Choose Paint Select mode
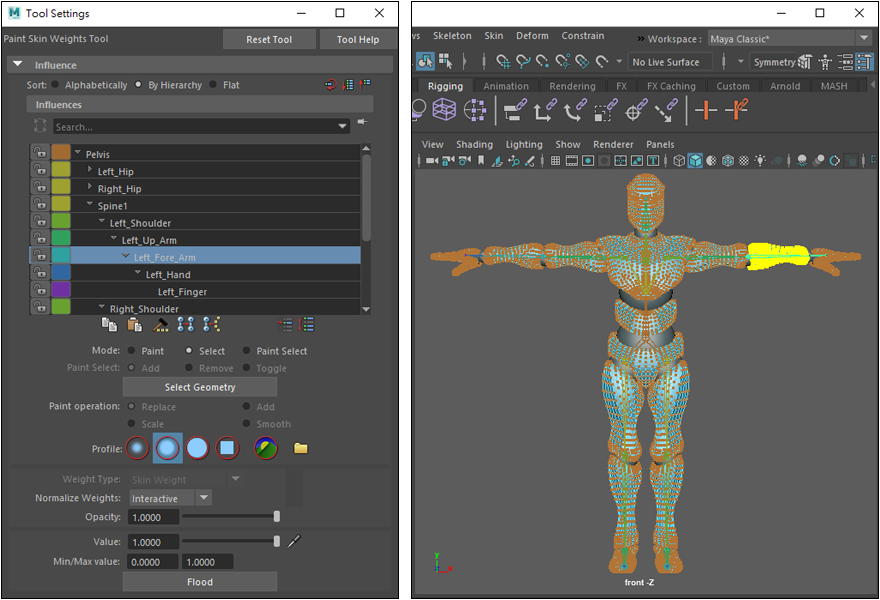The image size is (880, 600). click(247, 351)
